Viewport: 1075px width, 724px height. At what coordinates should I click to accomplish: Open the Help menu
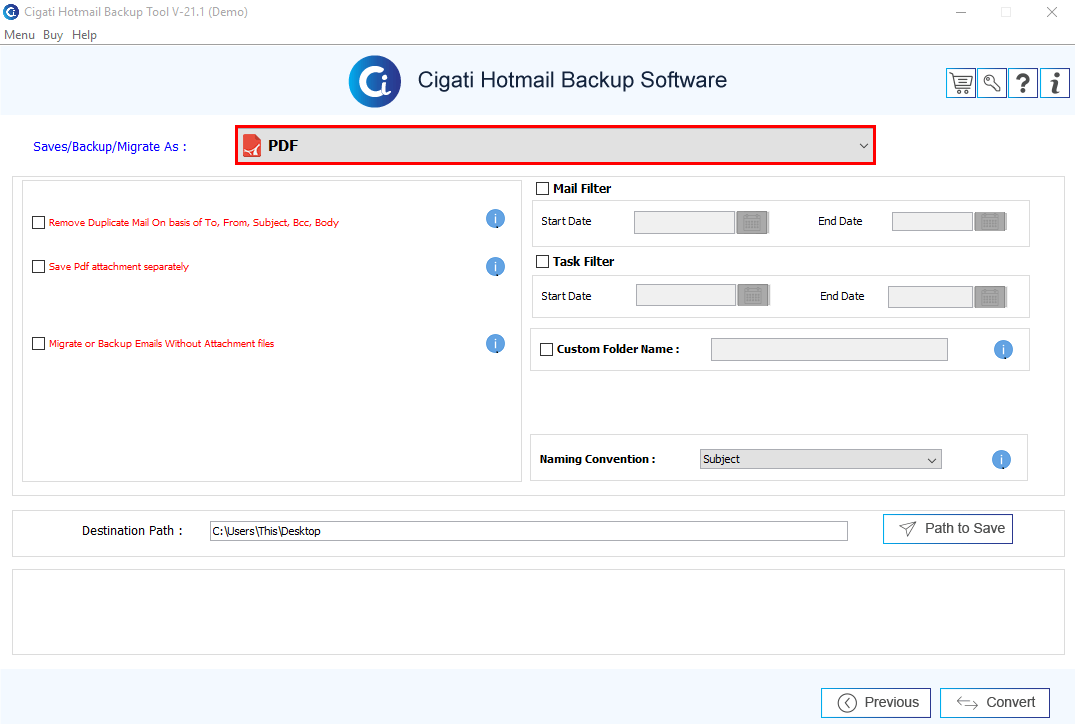click(x=84, y=35)
